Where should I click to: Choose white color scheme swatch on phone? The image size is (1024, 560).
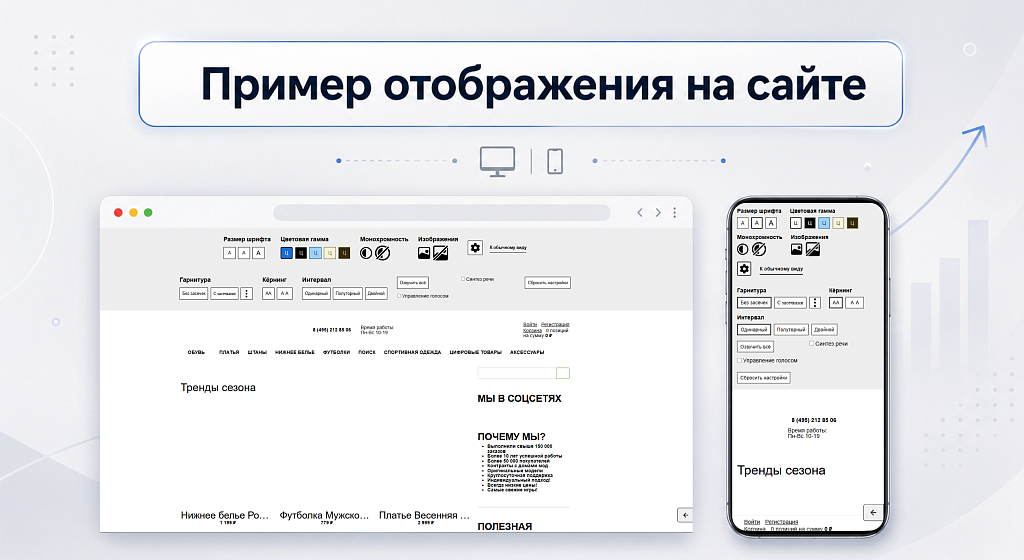tap(795, 223)
